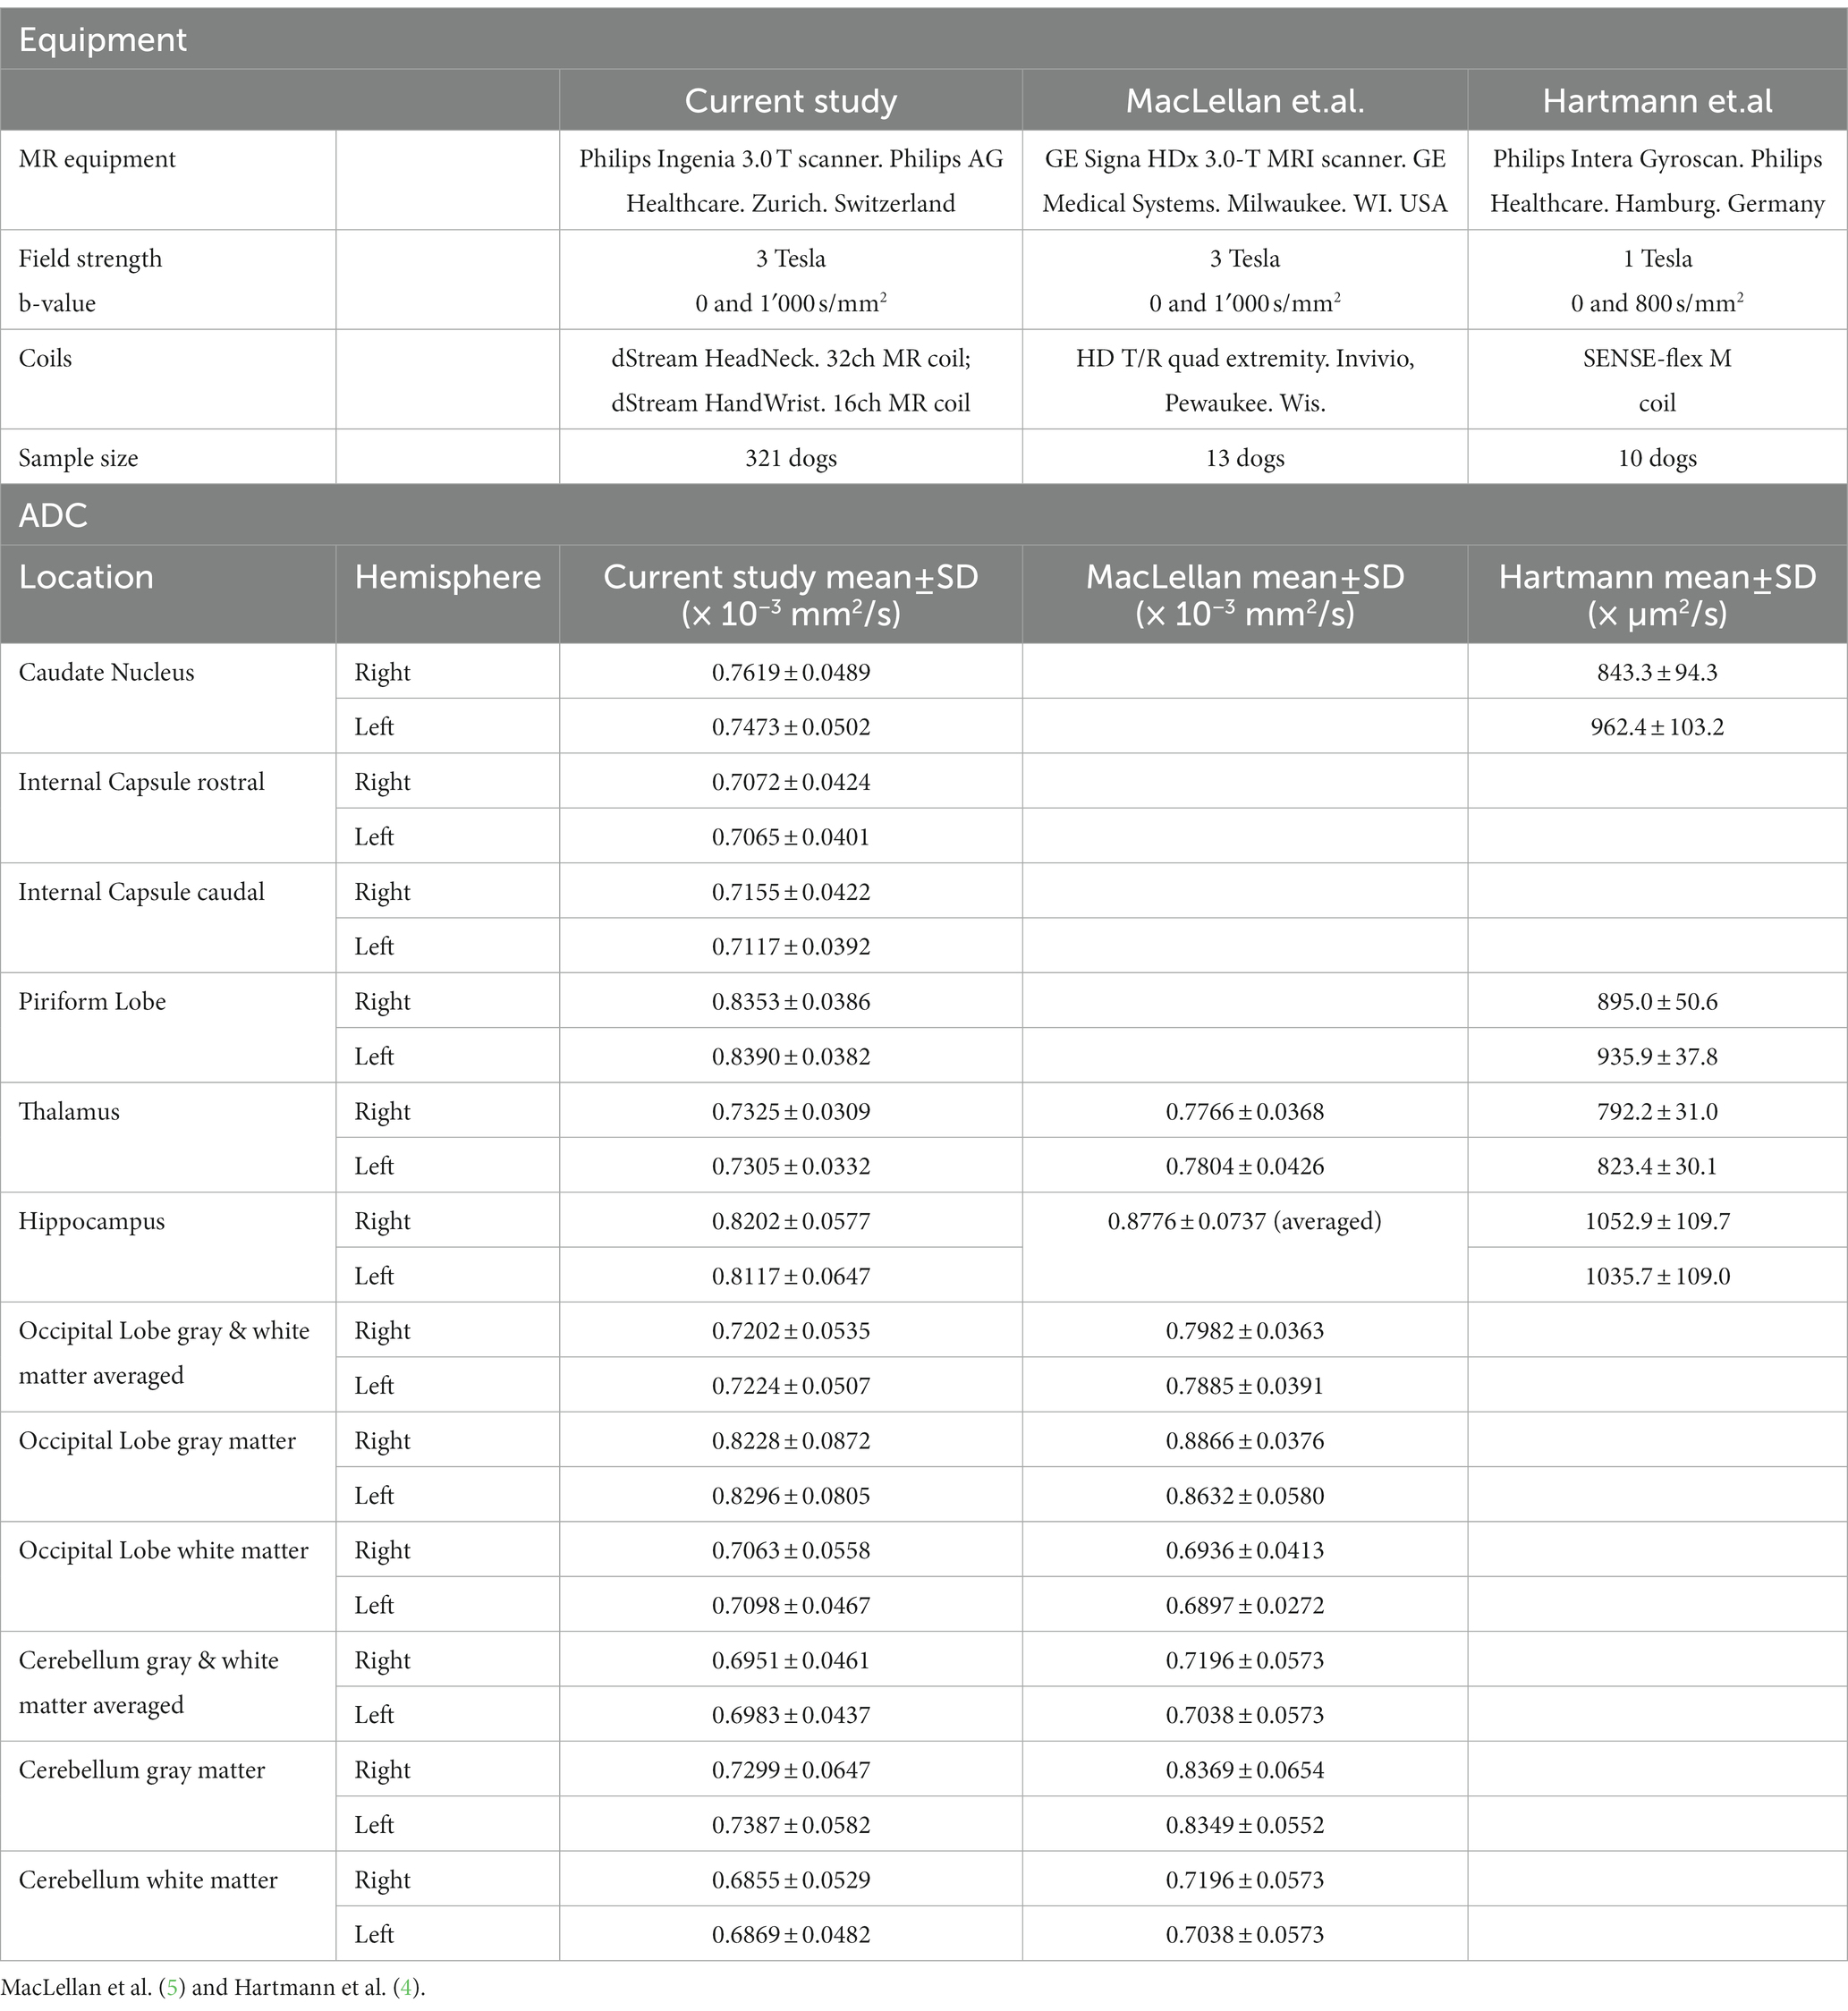
Task: Click the MacLellan et.al. column header
Action: (1245, 101)
